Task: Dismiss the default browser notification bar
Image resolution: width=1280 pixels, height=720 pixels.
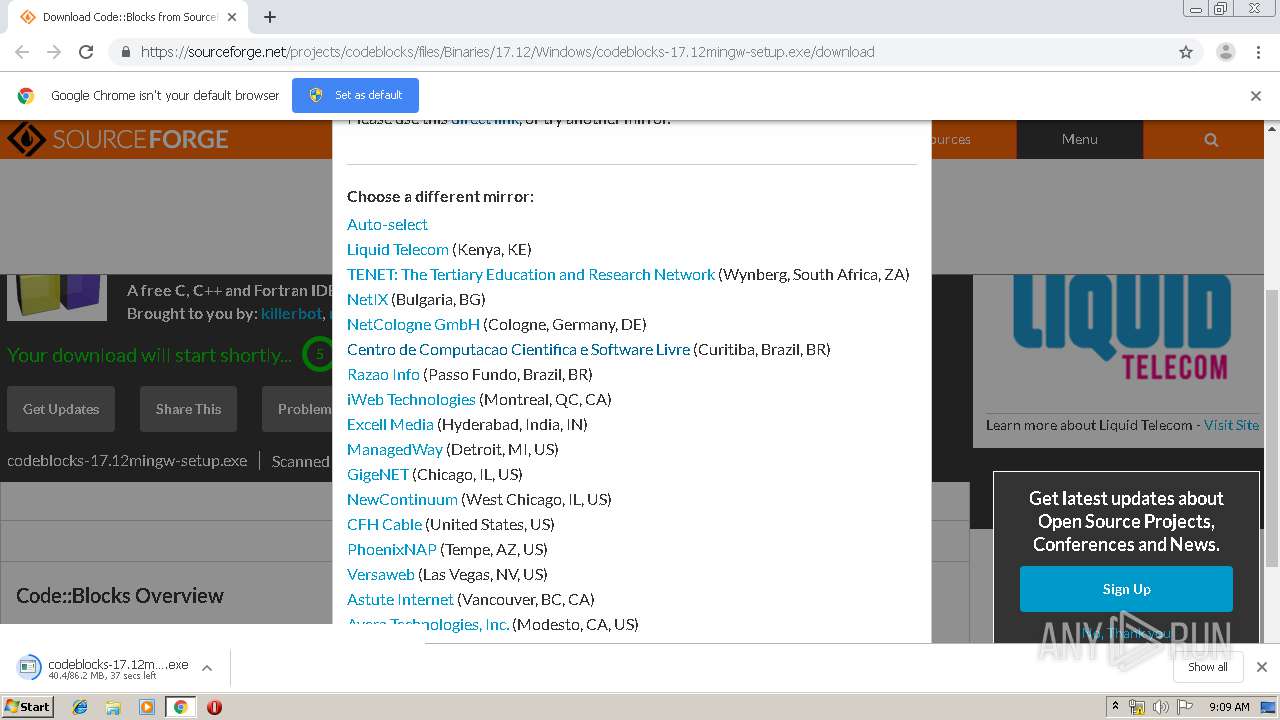Action: point(1256,96)
